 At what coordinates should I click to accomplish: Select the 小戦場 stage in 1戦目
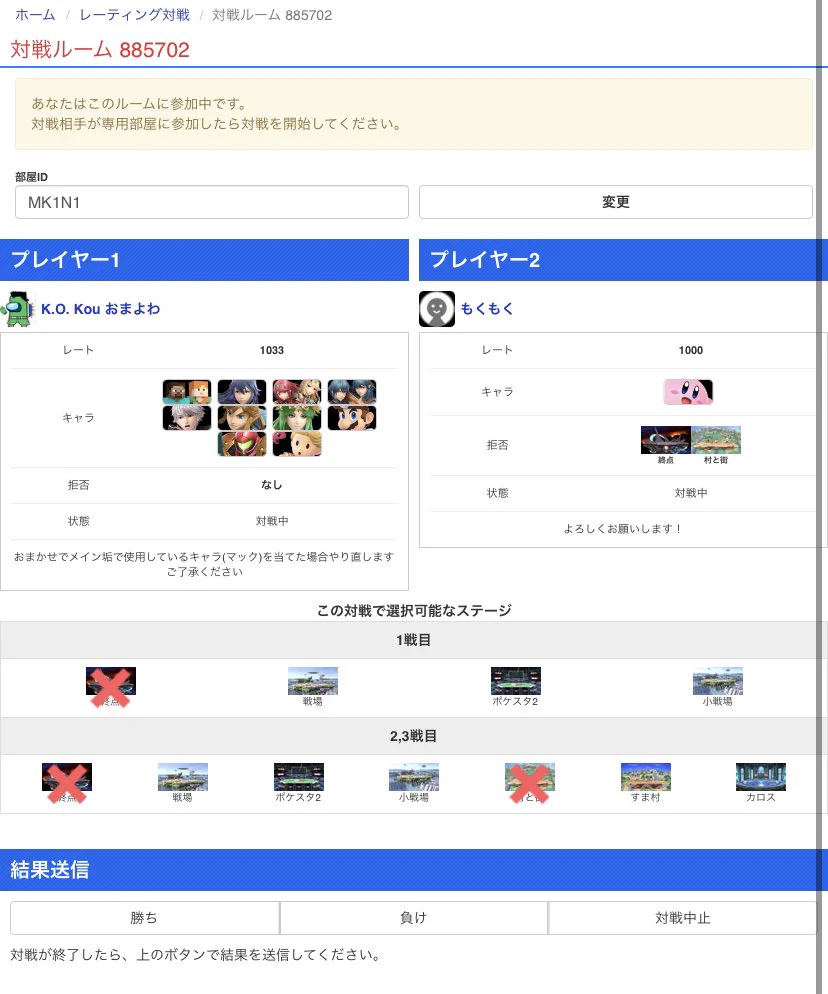pyautogui.click(x=718, y=687)
